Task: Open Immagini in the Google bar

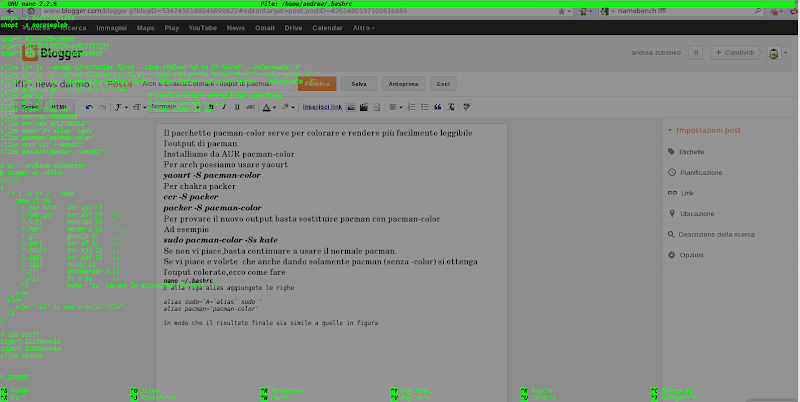Action: click(x=111, y=28)
